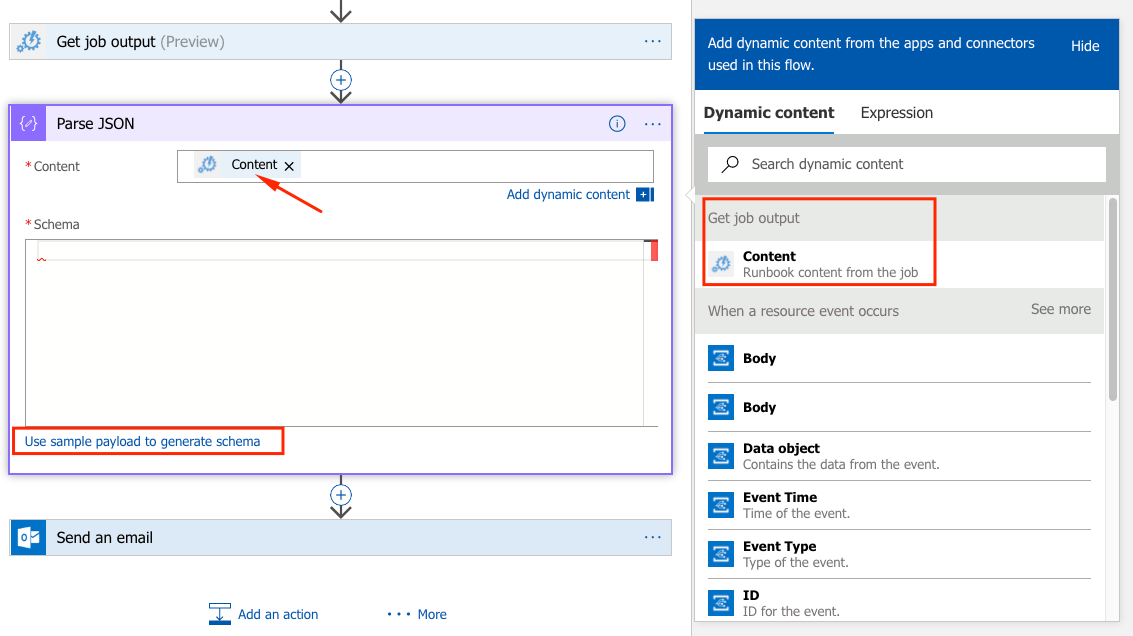1133x636 pixels.
Task: Select the Parse JSON curly-braces icon
Action: (x=27, y=122)
